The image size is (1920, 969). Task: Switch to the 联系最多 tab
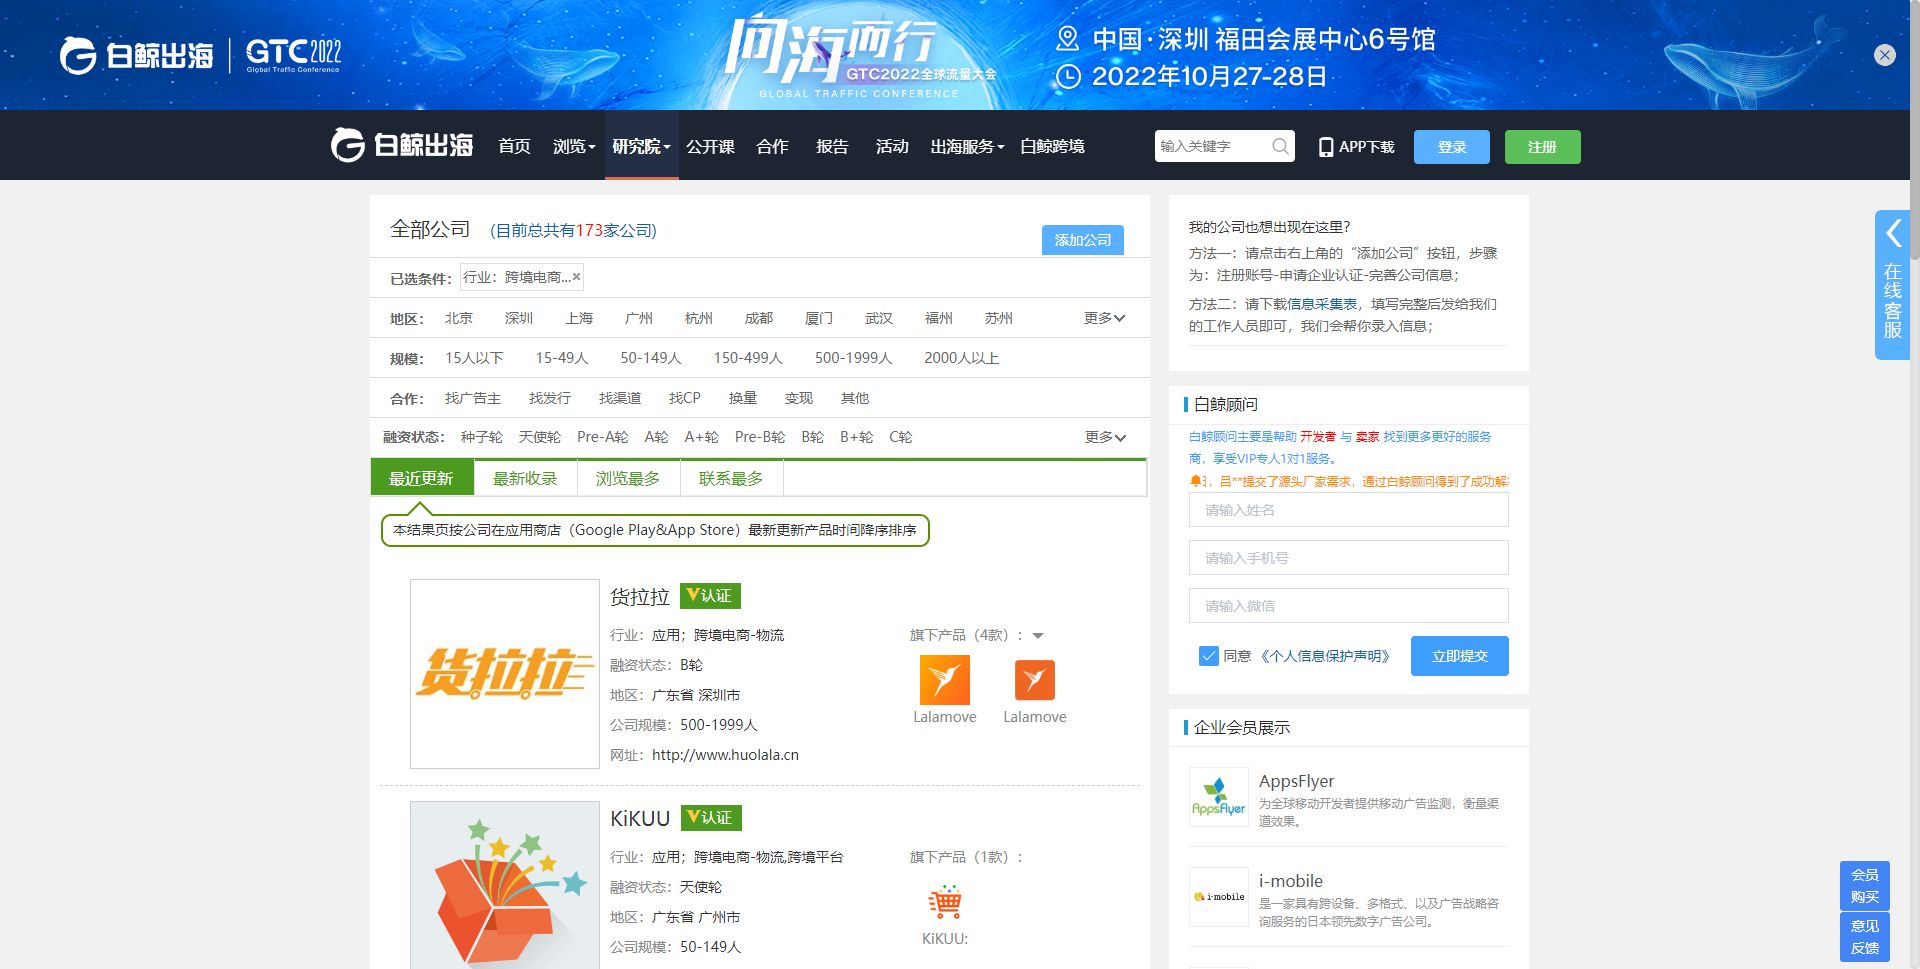click(732, 478)
